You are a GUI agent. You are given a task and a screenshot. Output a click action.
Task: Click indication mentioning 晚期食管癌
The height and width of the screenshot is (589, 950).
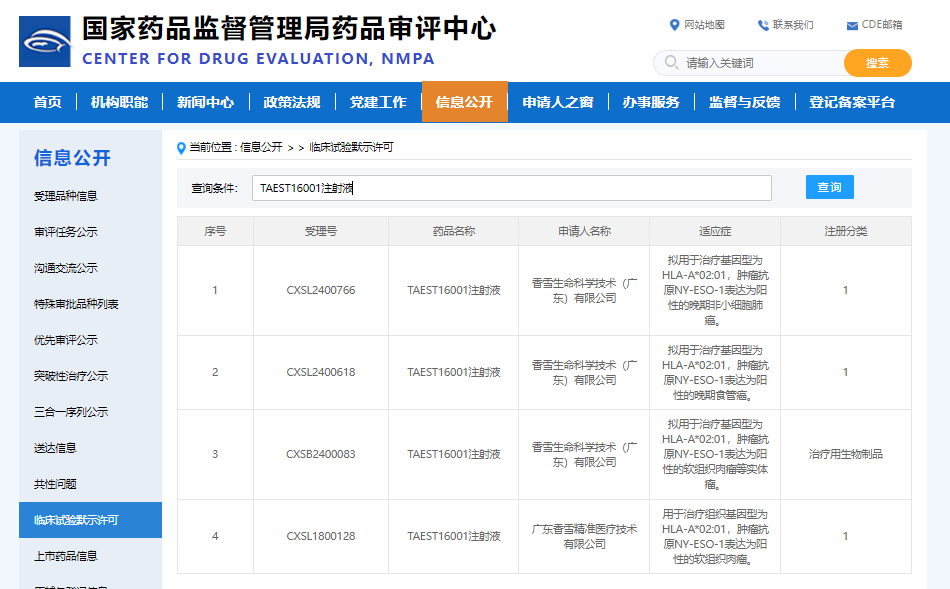click(715, 372)
